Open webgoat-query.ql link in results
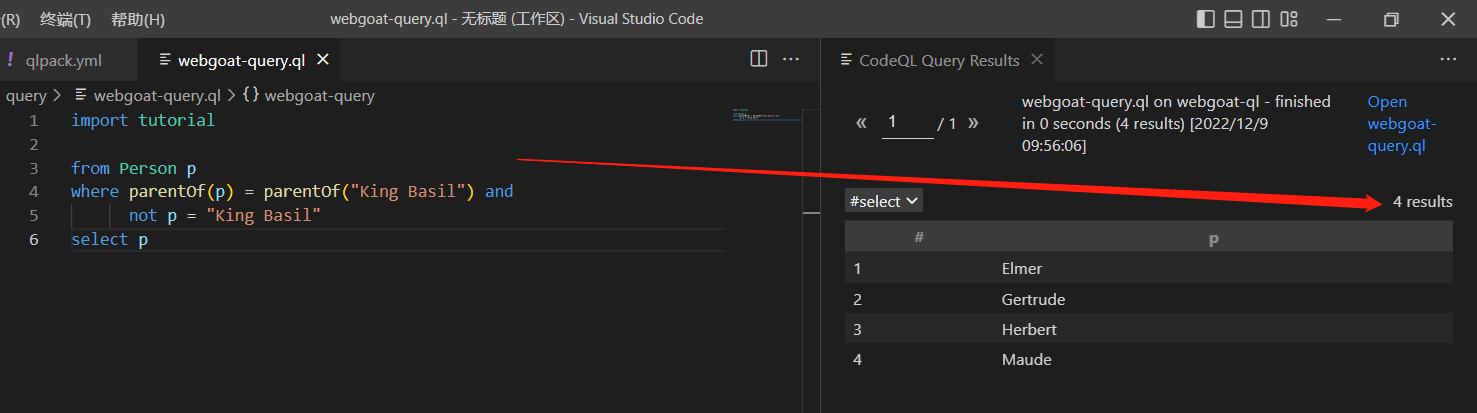The height and width of the screenshot is (413, 1477). point(1401,124)
